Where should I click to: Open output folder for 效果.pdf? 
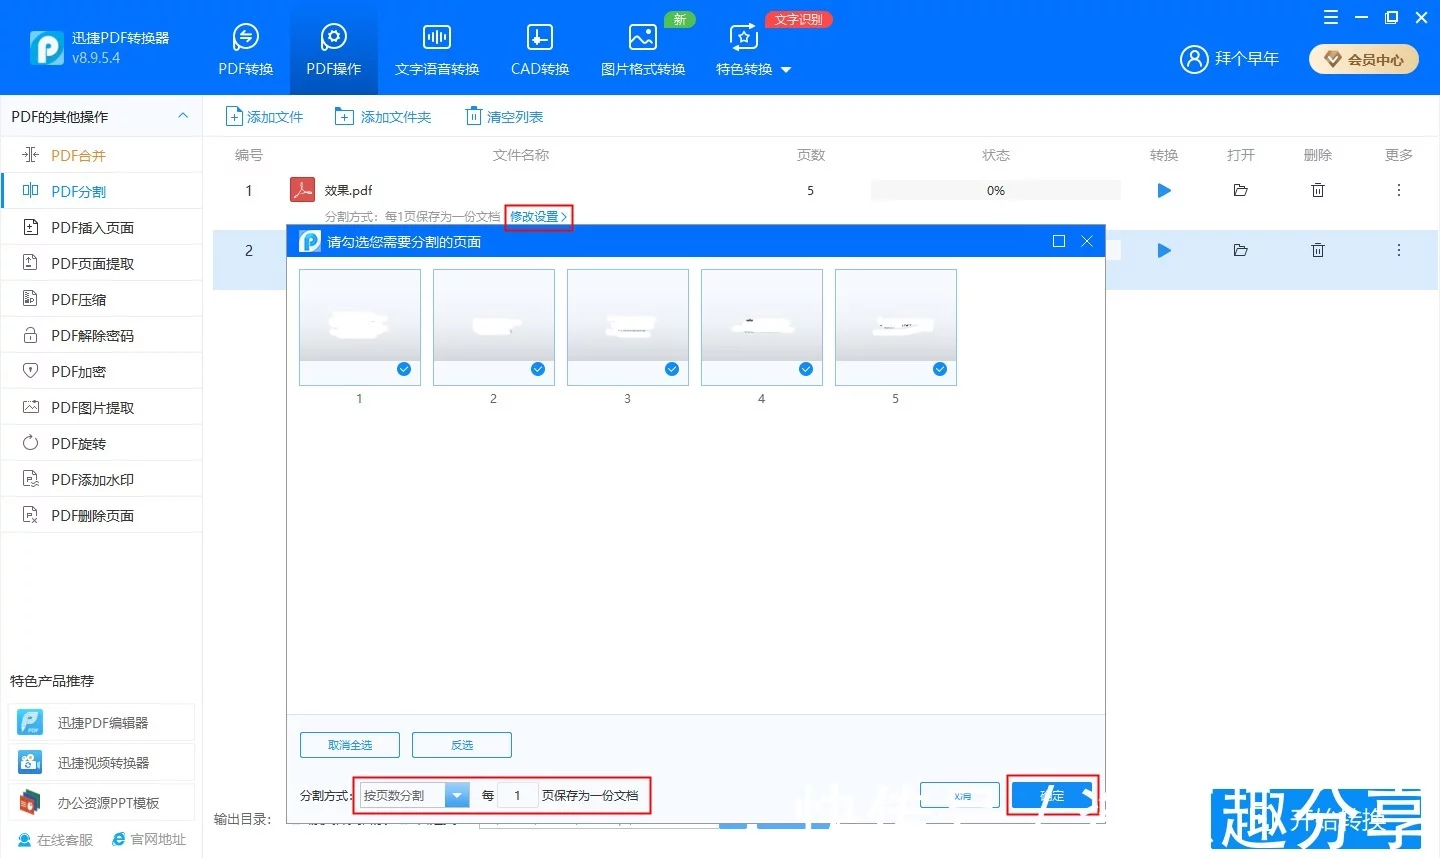pyautogui.click(x=1240, y=190)
